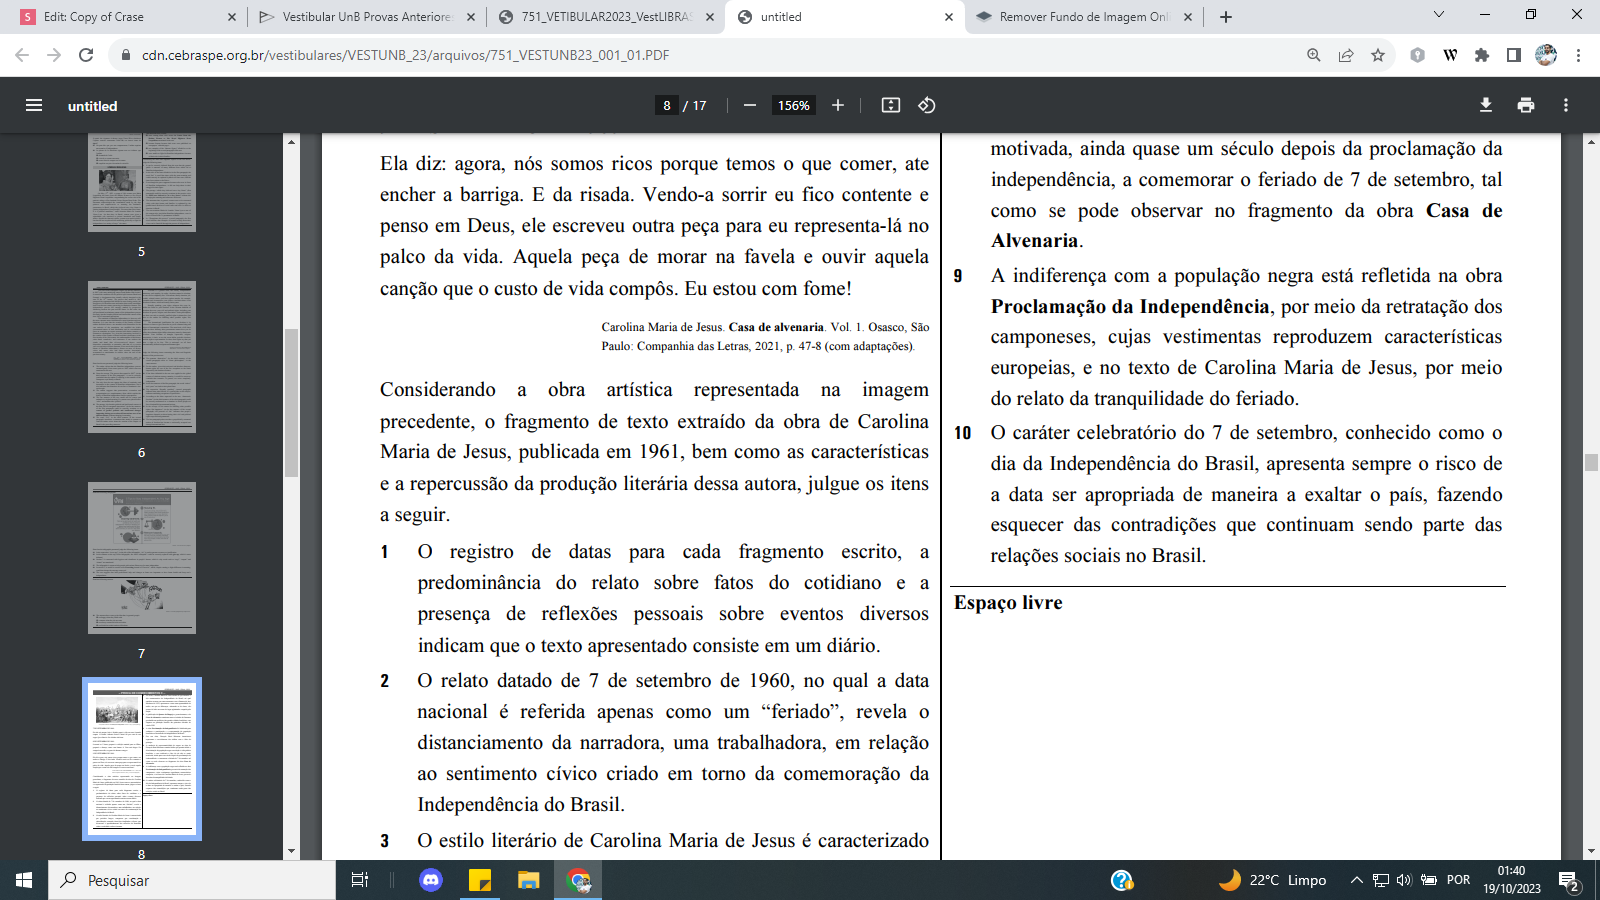Select page 8 thumbnail
This screenshot has width=1600, height=900.
pyautogui.click(x=142, y=759)
